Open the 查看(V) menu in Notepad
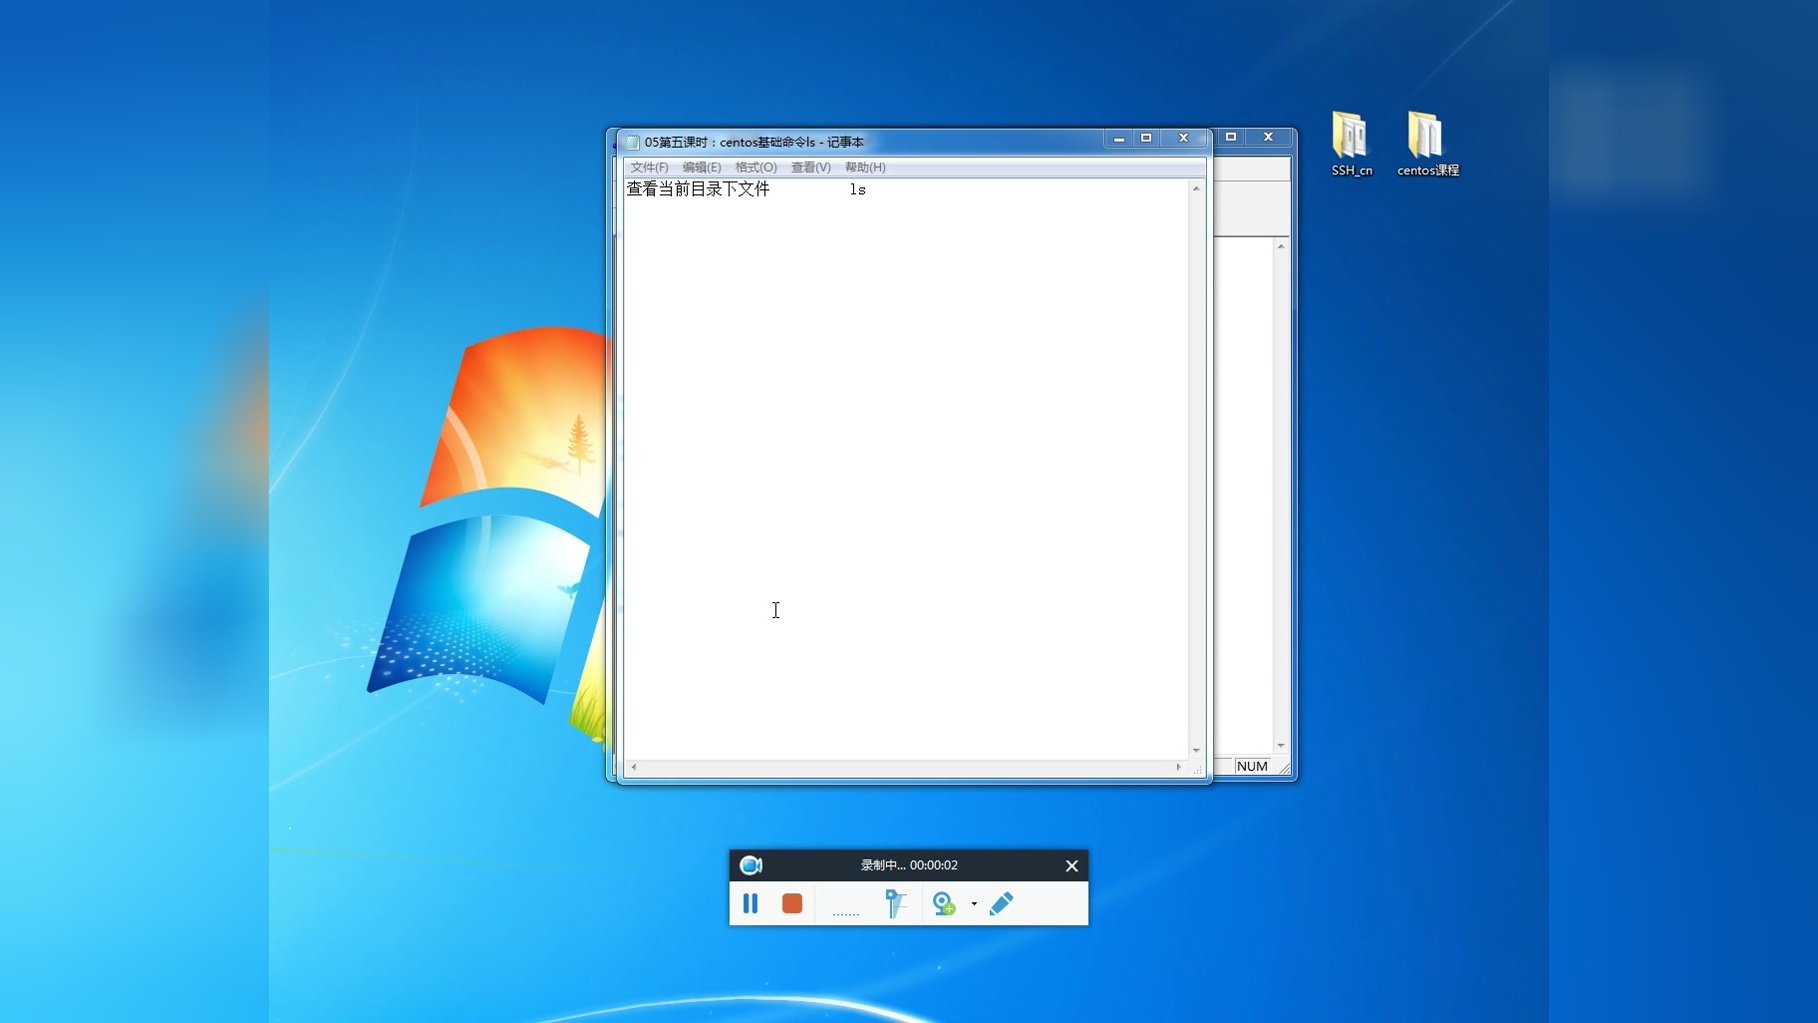1818x1023 pixels. (810, 167)
